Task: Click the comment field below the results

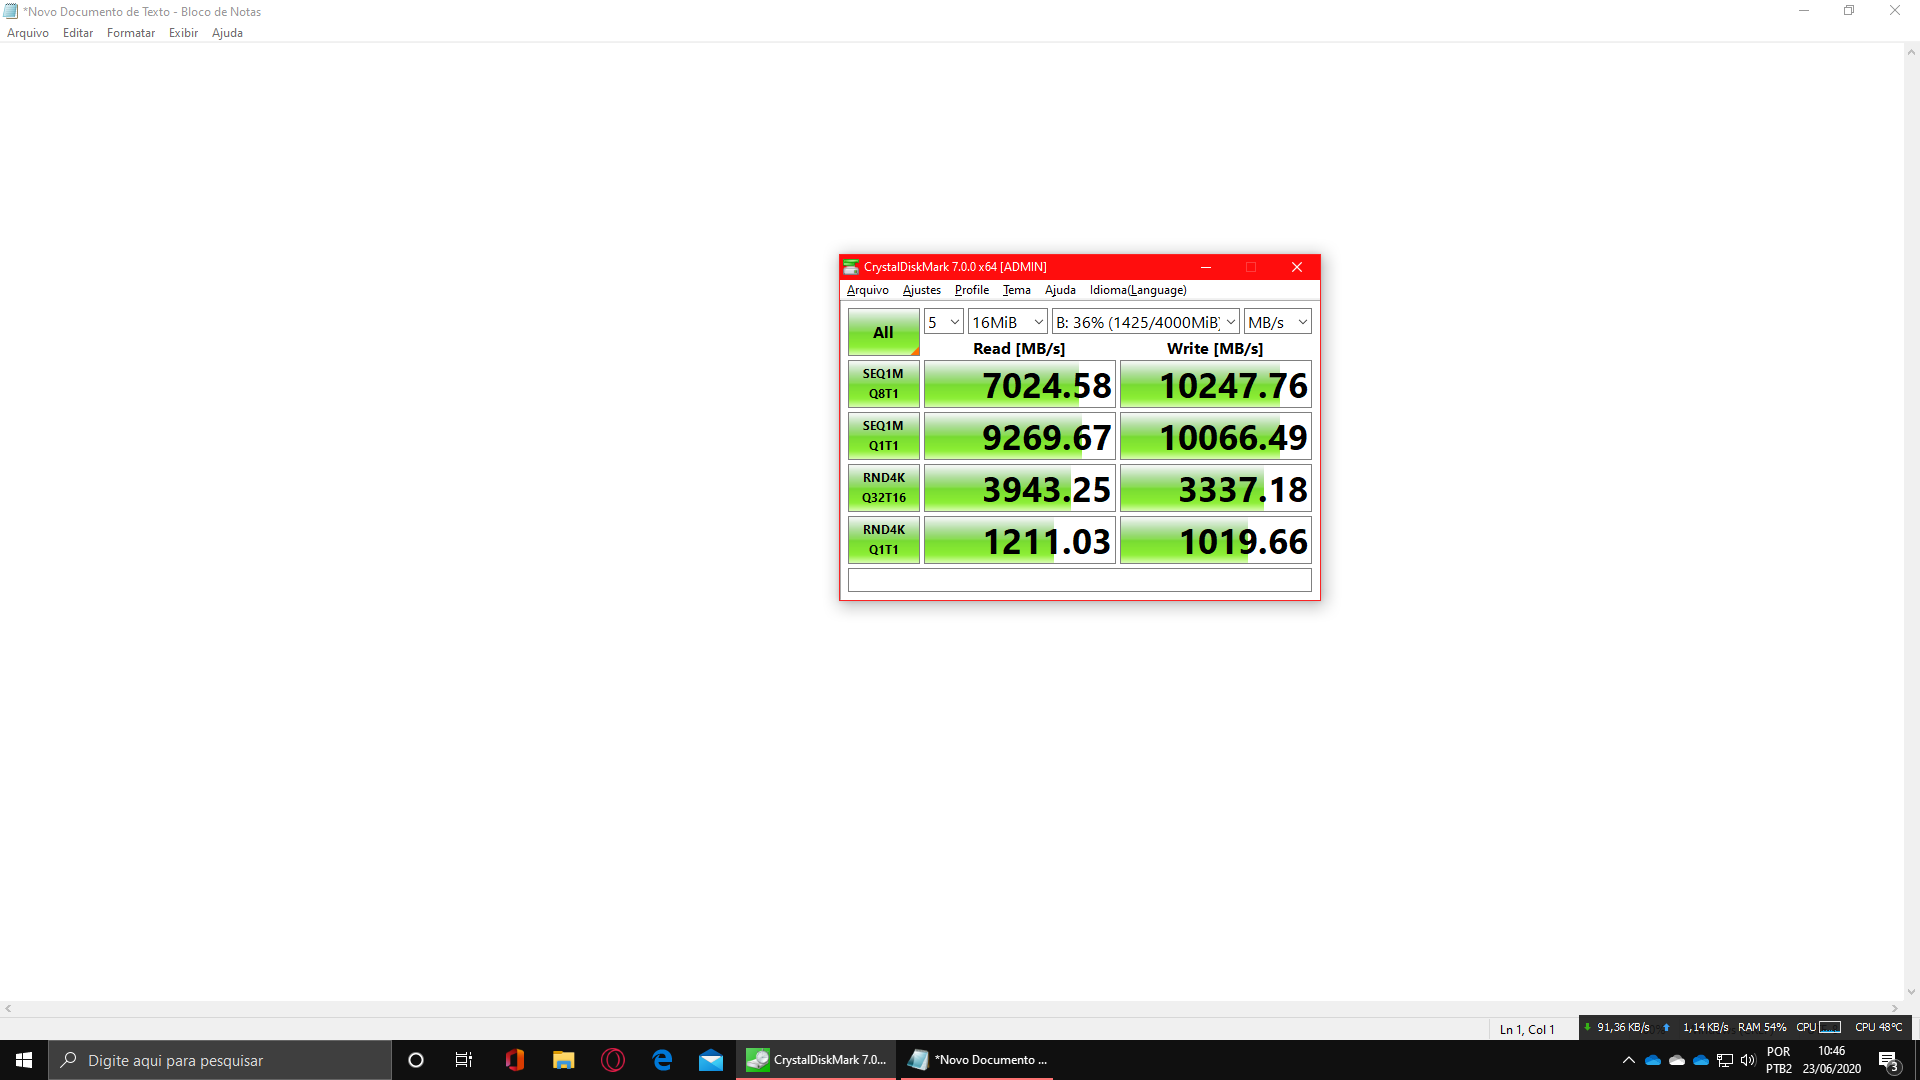Action: click(x=1079, y=580)
